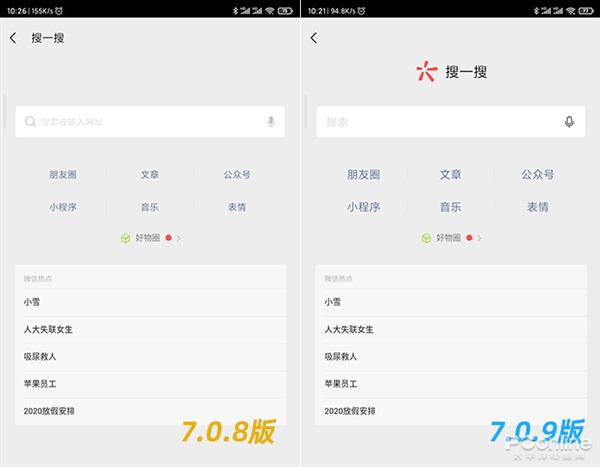The height and width of the screenshot is (467, 600).
Task: Tap alarm clock icon in left status bar
Action: coord(59,11)
